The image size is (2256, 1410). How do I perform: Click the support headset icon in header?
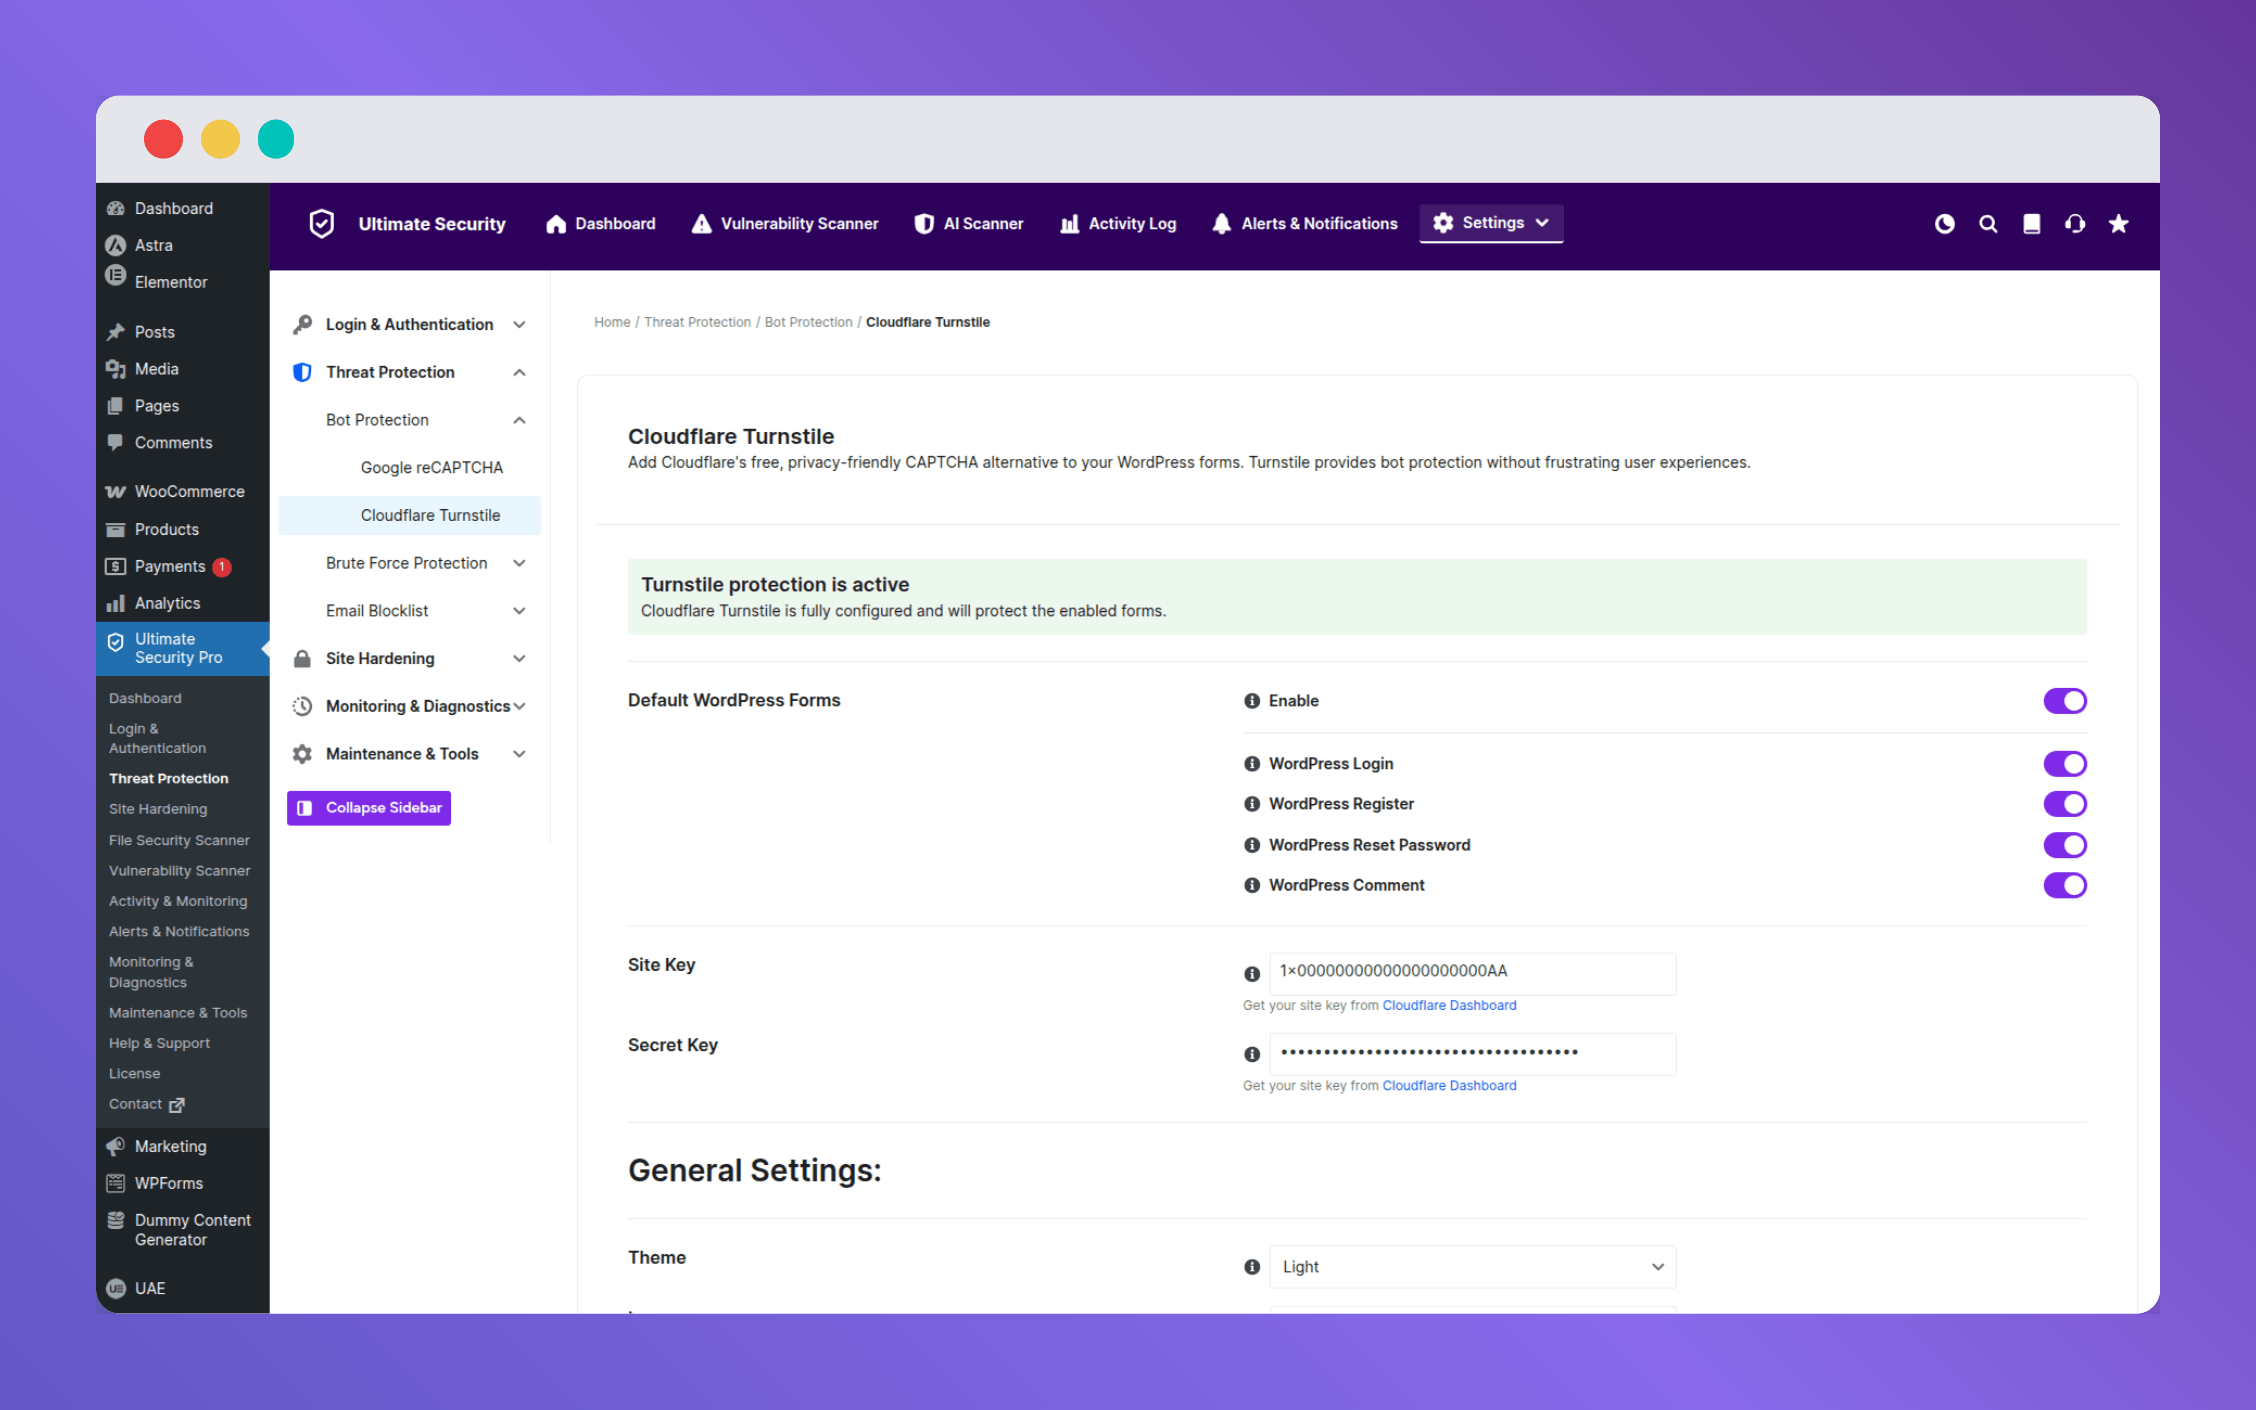[x=2075, y=224]
